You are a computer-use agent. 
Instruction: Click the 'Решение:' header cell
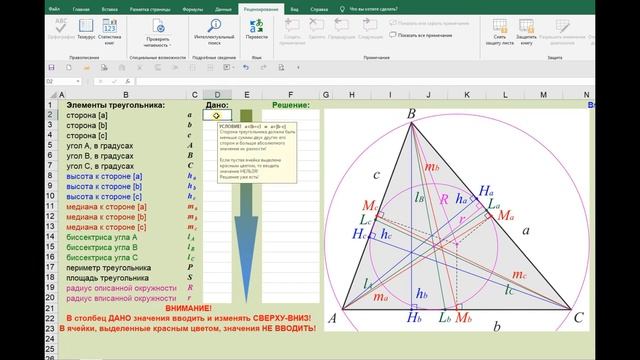(x=291, y=105)
